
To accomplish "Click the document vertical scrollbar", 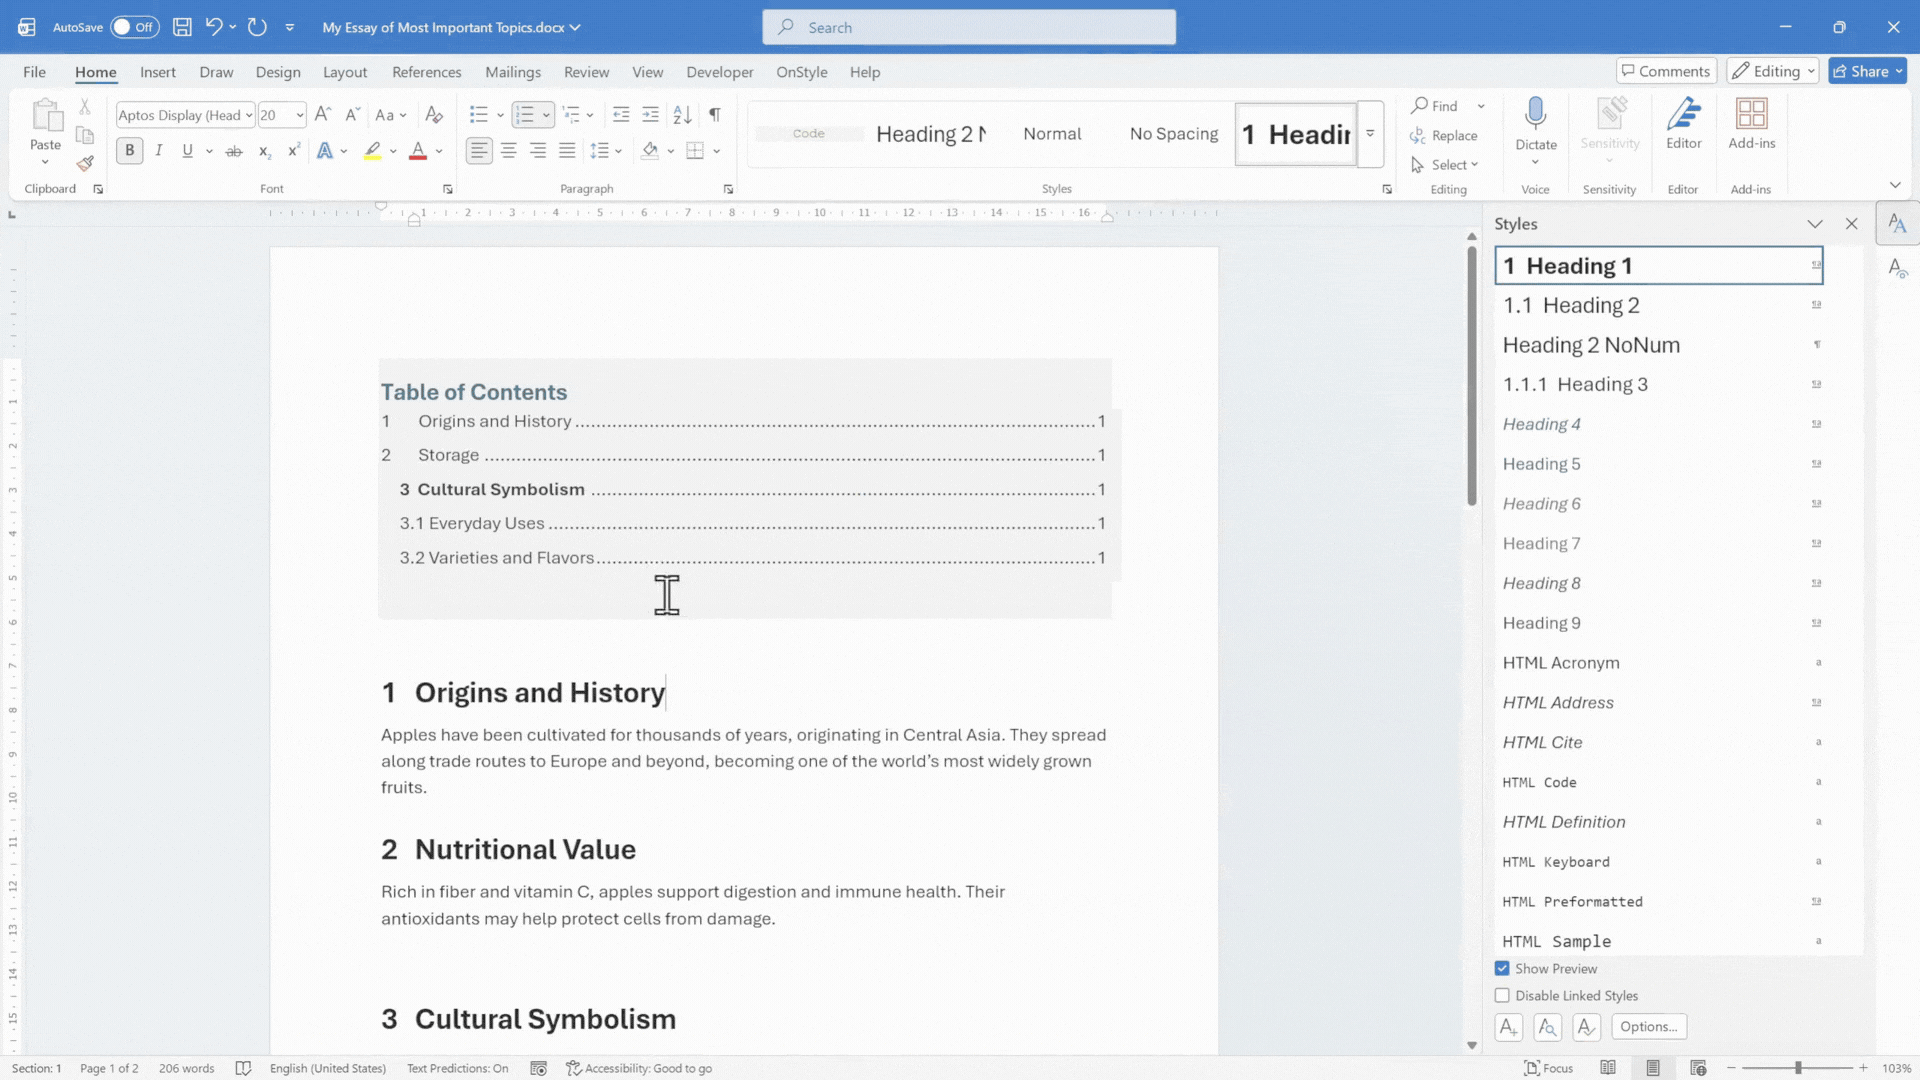I will tap(1471, 376).
